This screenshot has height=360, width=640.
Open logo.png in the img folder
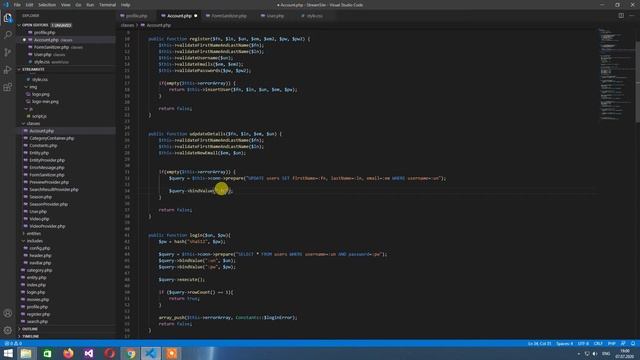(x=40, y=94)
